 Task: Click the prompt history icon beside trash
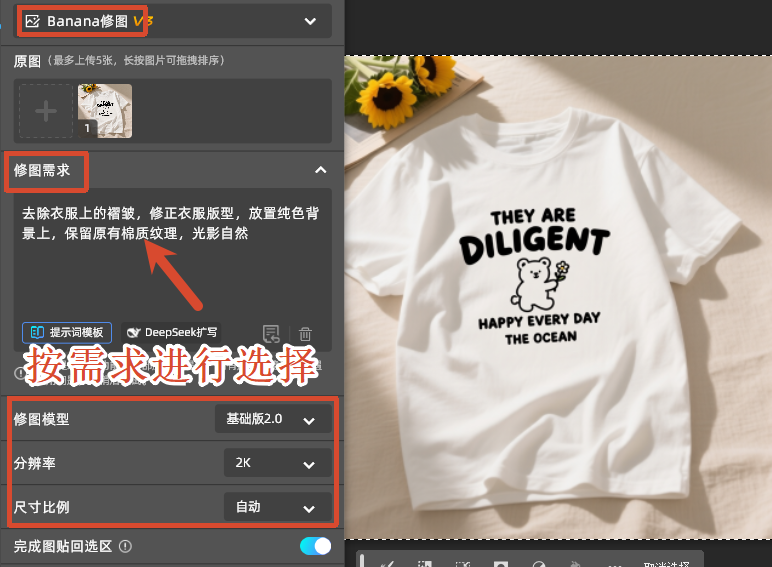(x=271, y=334)
